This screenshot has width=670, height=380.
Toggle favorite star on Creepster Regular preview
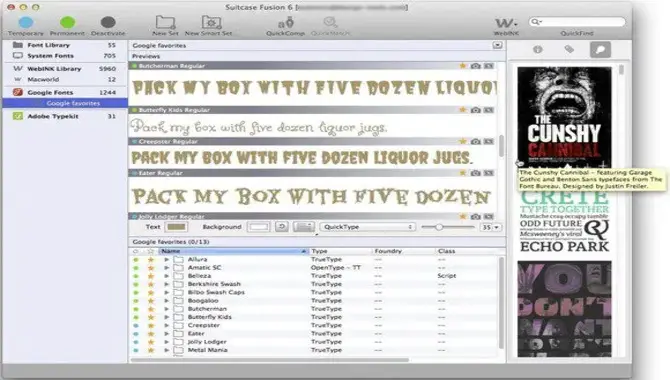click(x=463, y=141)
